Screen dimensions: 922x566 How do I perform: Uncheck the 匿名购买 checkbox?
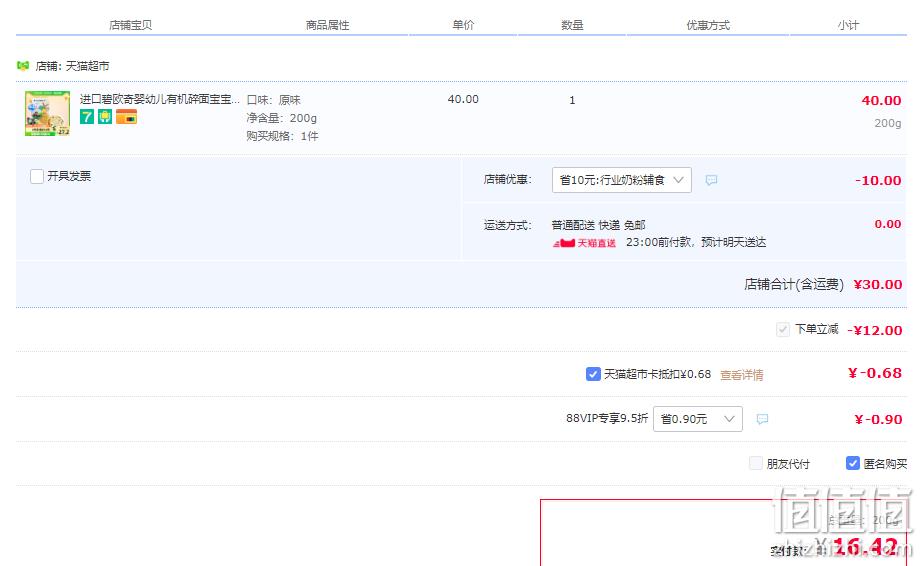[853, 463]
